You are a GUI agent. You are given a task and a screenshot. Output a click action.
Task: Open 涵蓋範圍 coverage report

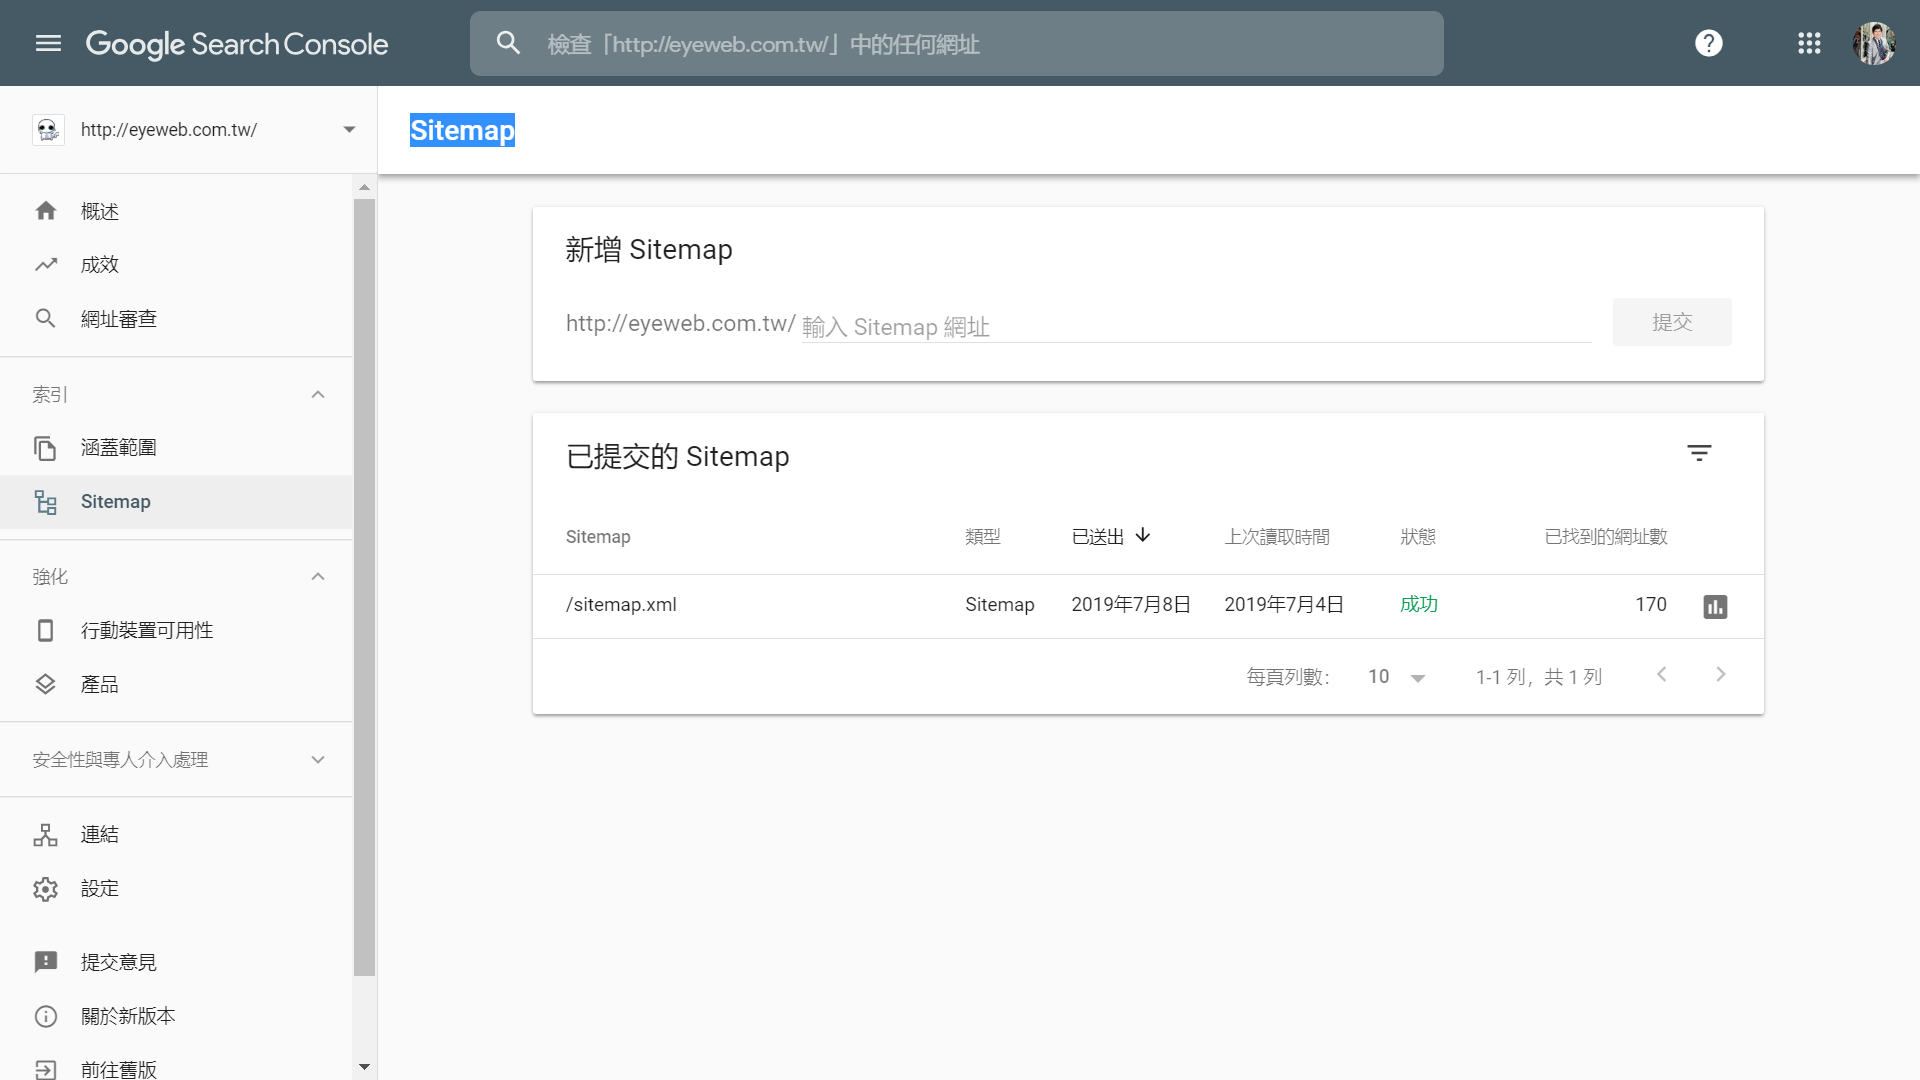coord(176,448)
